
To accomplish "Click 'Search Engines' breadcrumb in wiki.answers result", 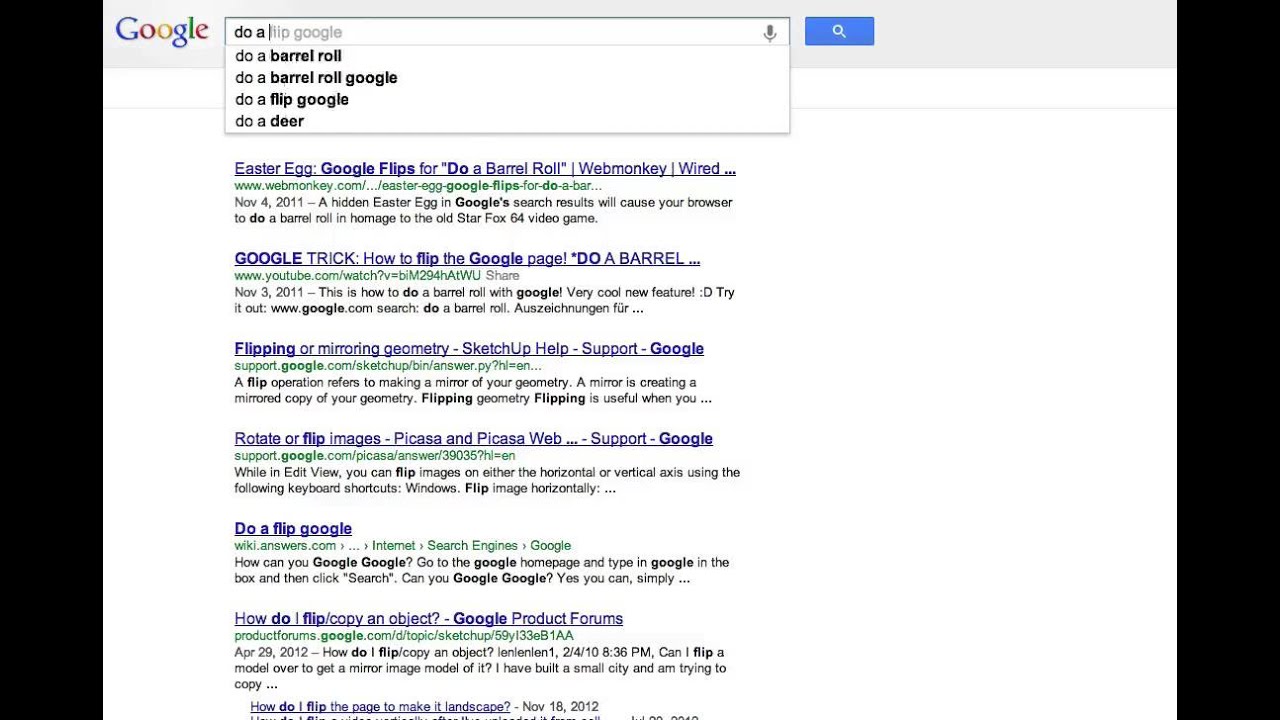I will coord(472,546).
